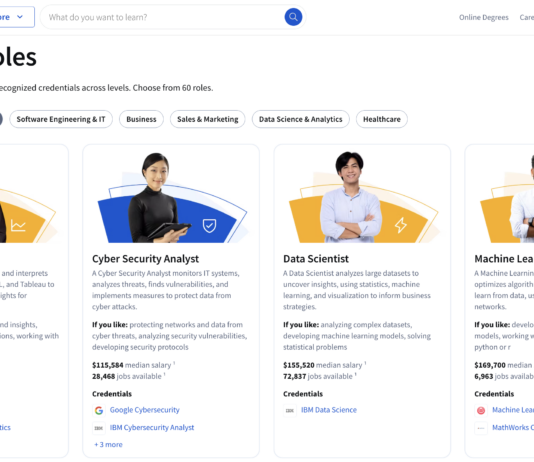
Task: Select Sales & Marketing filter chip
Action: 208,119
